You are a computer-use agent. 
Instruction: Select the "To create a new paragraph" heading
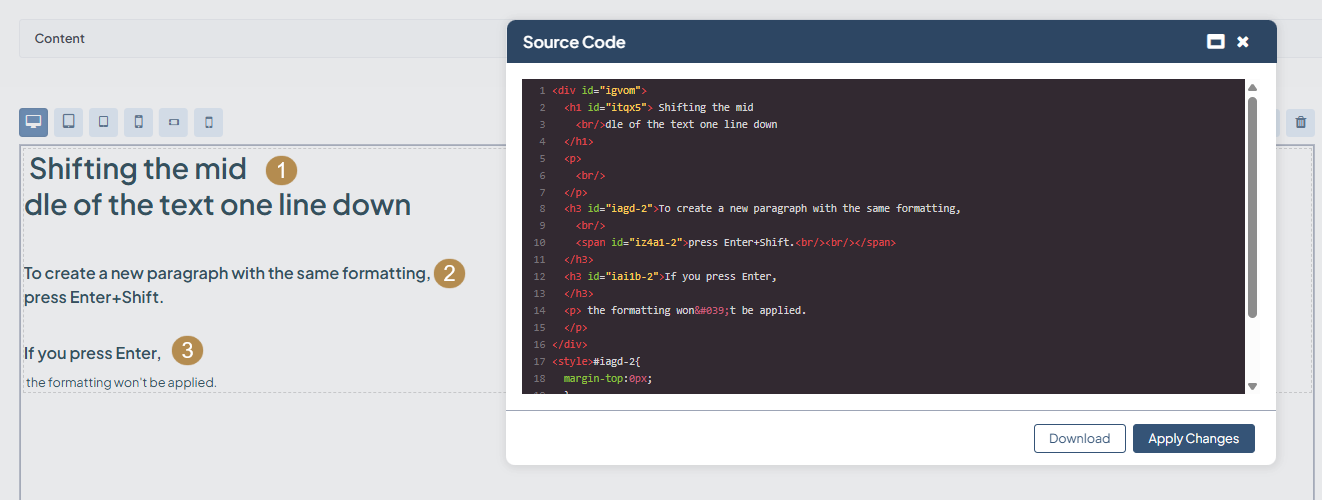coord(227,273)
